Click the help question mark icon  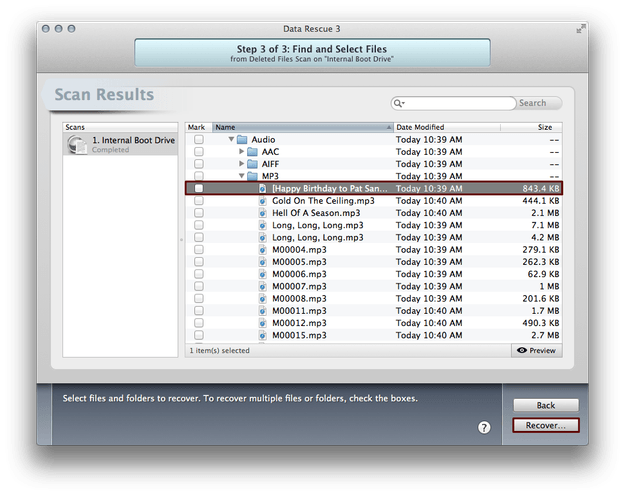(x=484, y=428)
